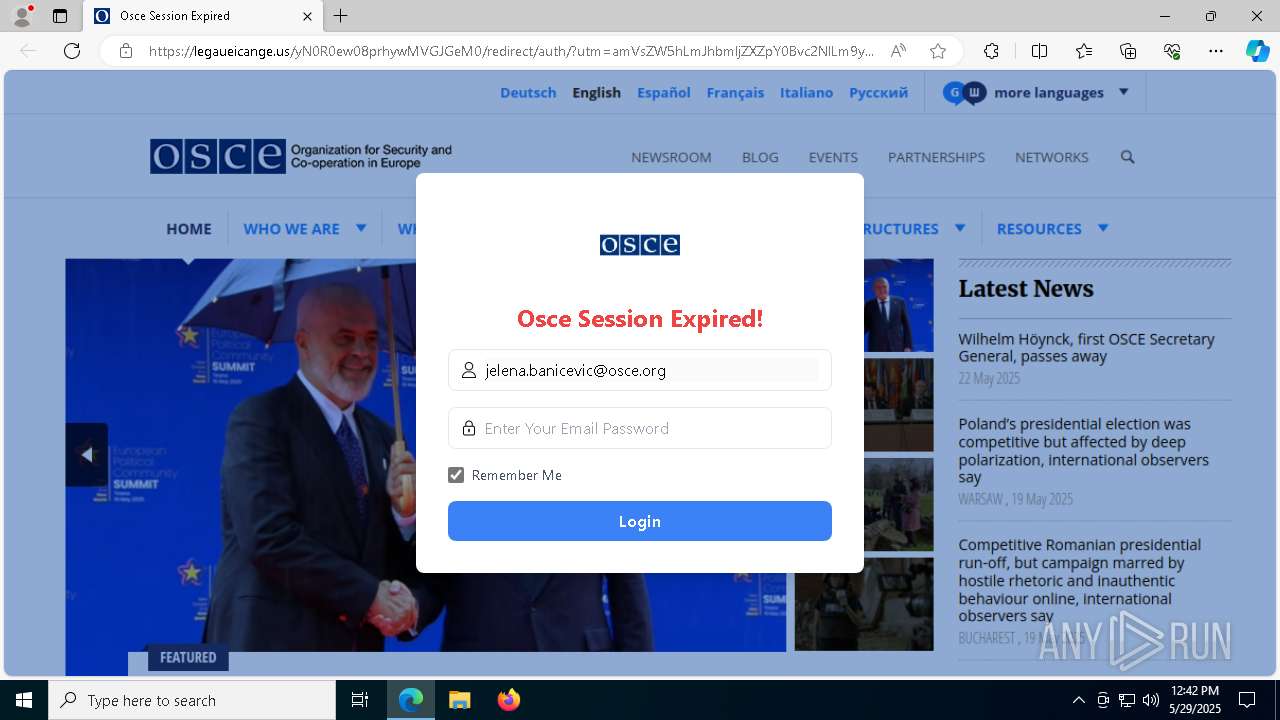
Task: Expand the RESOURCES dropdown arrow
Action: (x=1103, y=228)
